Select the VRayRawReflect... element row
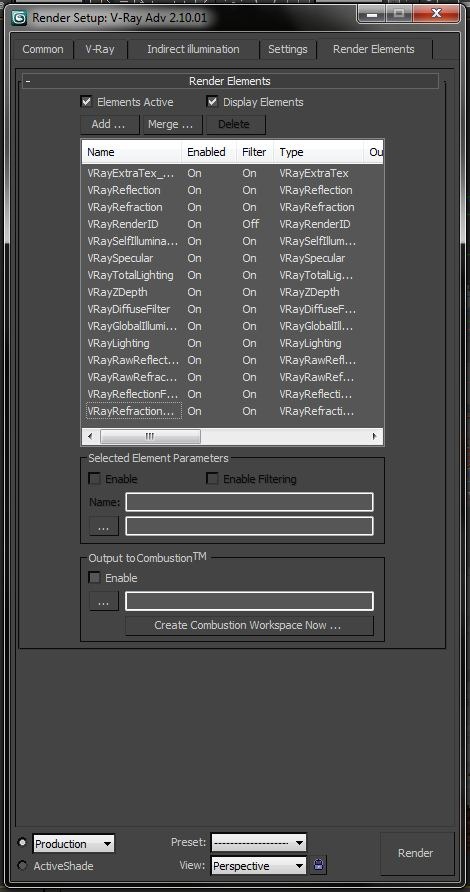Image resolution: width=470 pixels, height=892 pixels. [x=232, y=360]
